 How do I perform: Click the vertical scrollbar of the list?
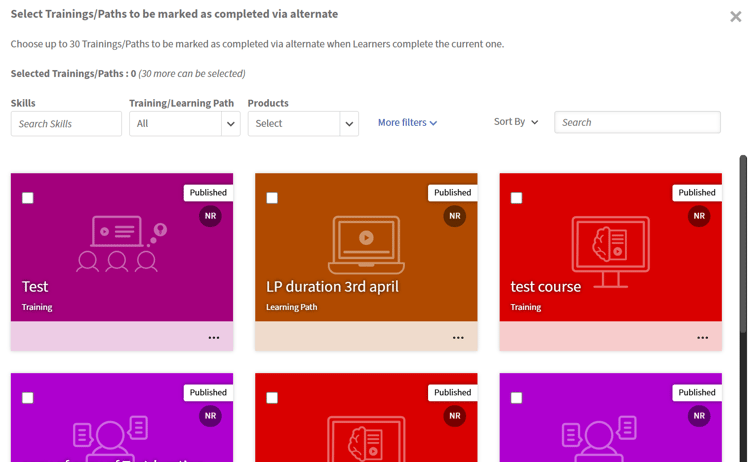743,244
